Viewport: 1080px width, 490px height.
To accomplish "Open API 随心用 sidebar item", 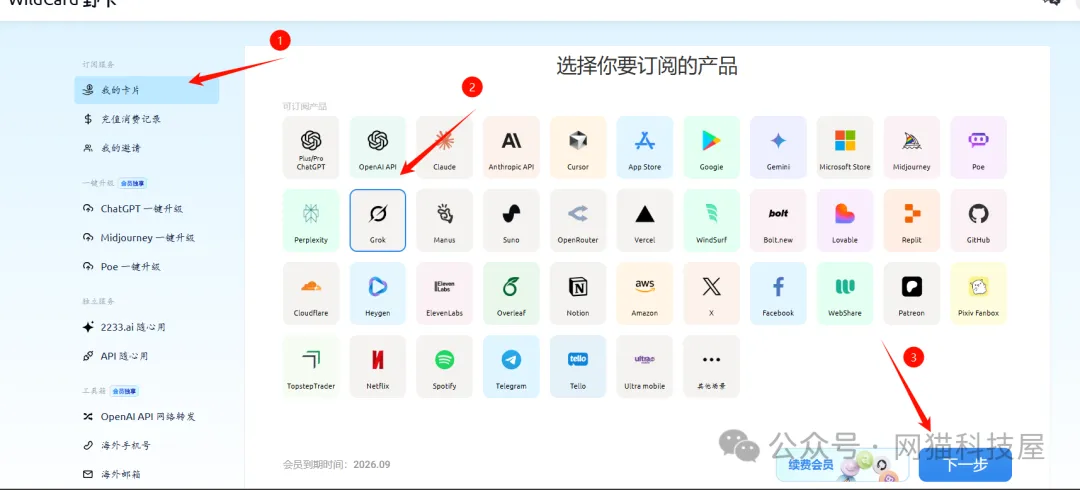I will tap(147, 356).
